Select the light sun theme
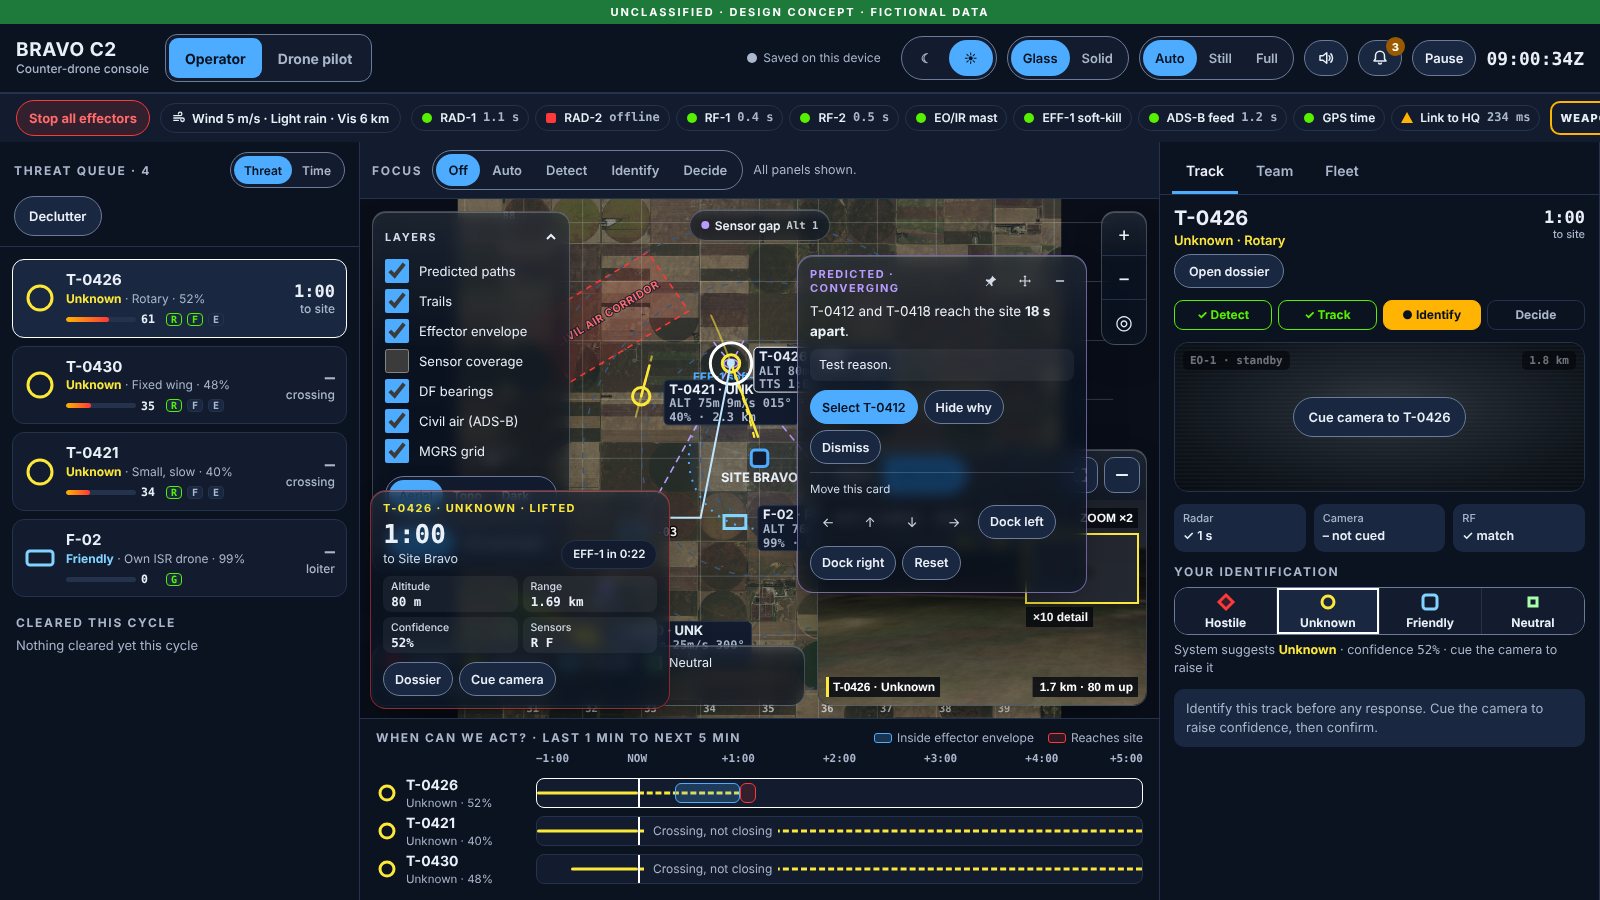Viewport: 1600px width, 900px height. [x=970, y=58]
